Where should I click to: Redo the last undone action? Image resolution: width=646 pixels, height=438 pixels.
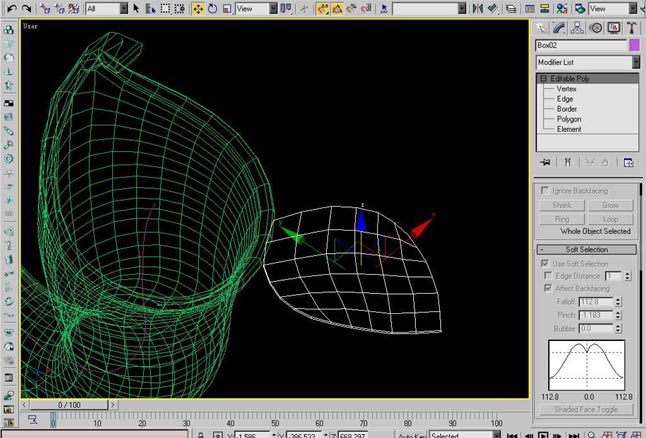click(x=26, y=8)
